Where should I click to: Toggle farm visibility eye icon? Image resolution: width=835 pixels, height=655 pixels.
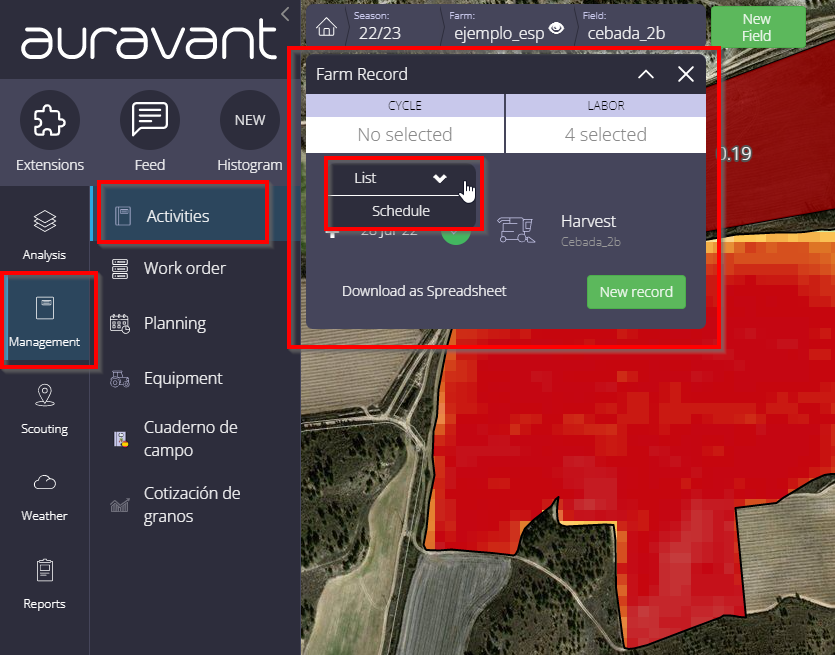pyautogui.click(x=556, y=28)
